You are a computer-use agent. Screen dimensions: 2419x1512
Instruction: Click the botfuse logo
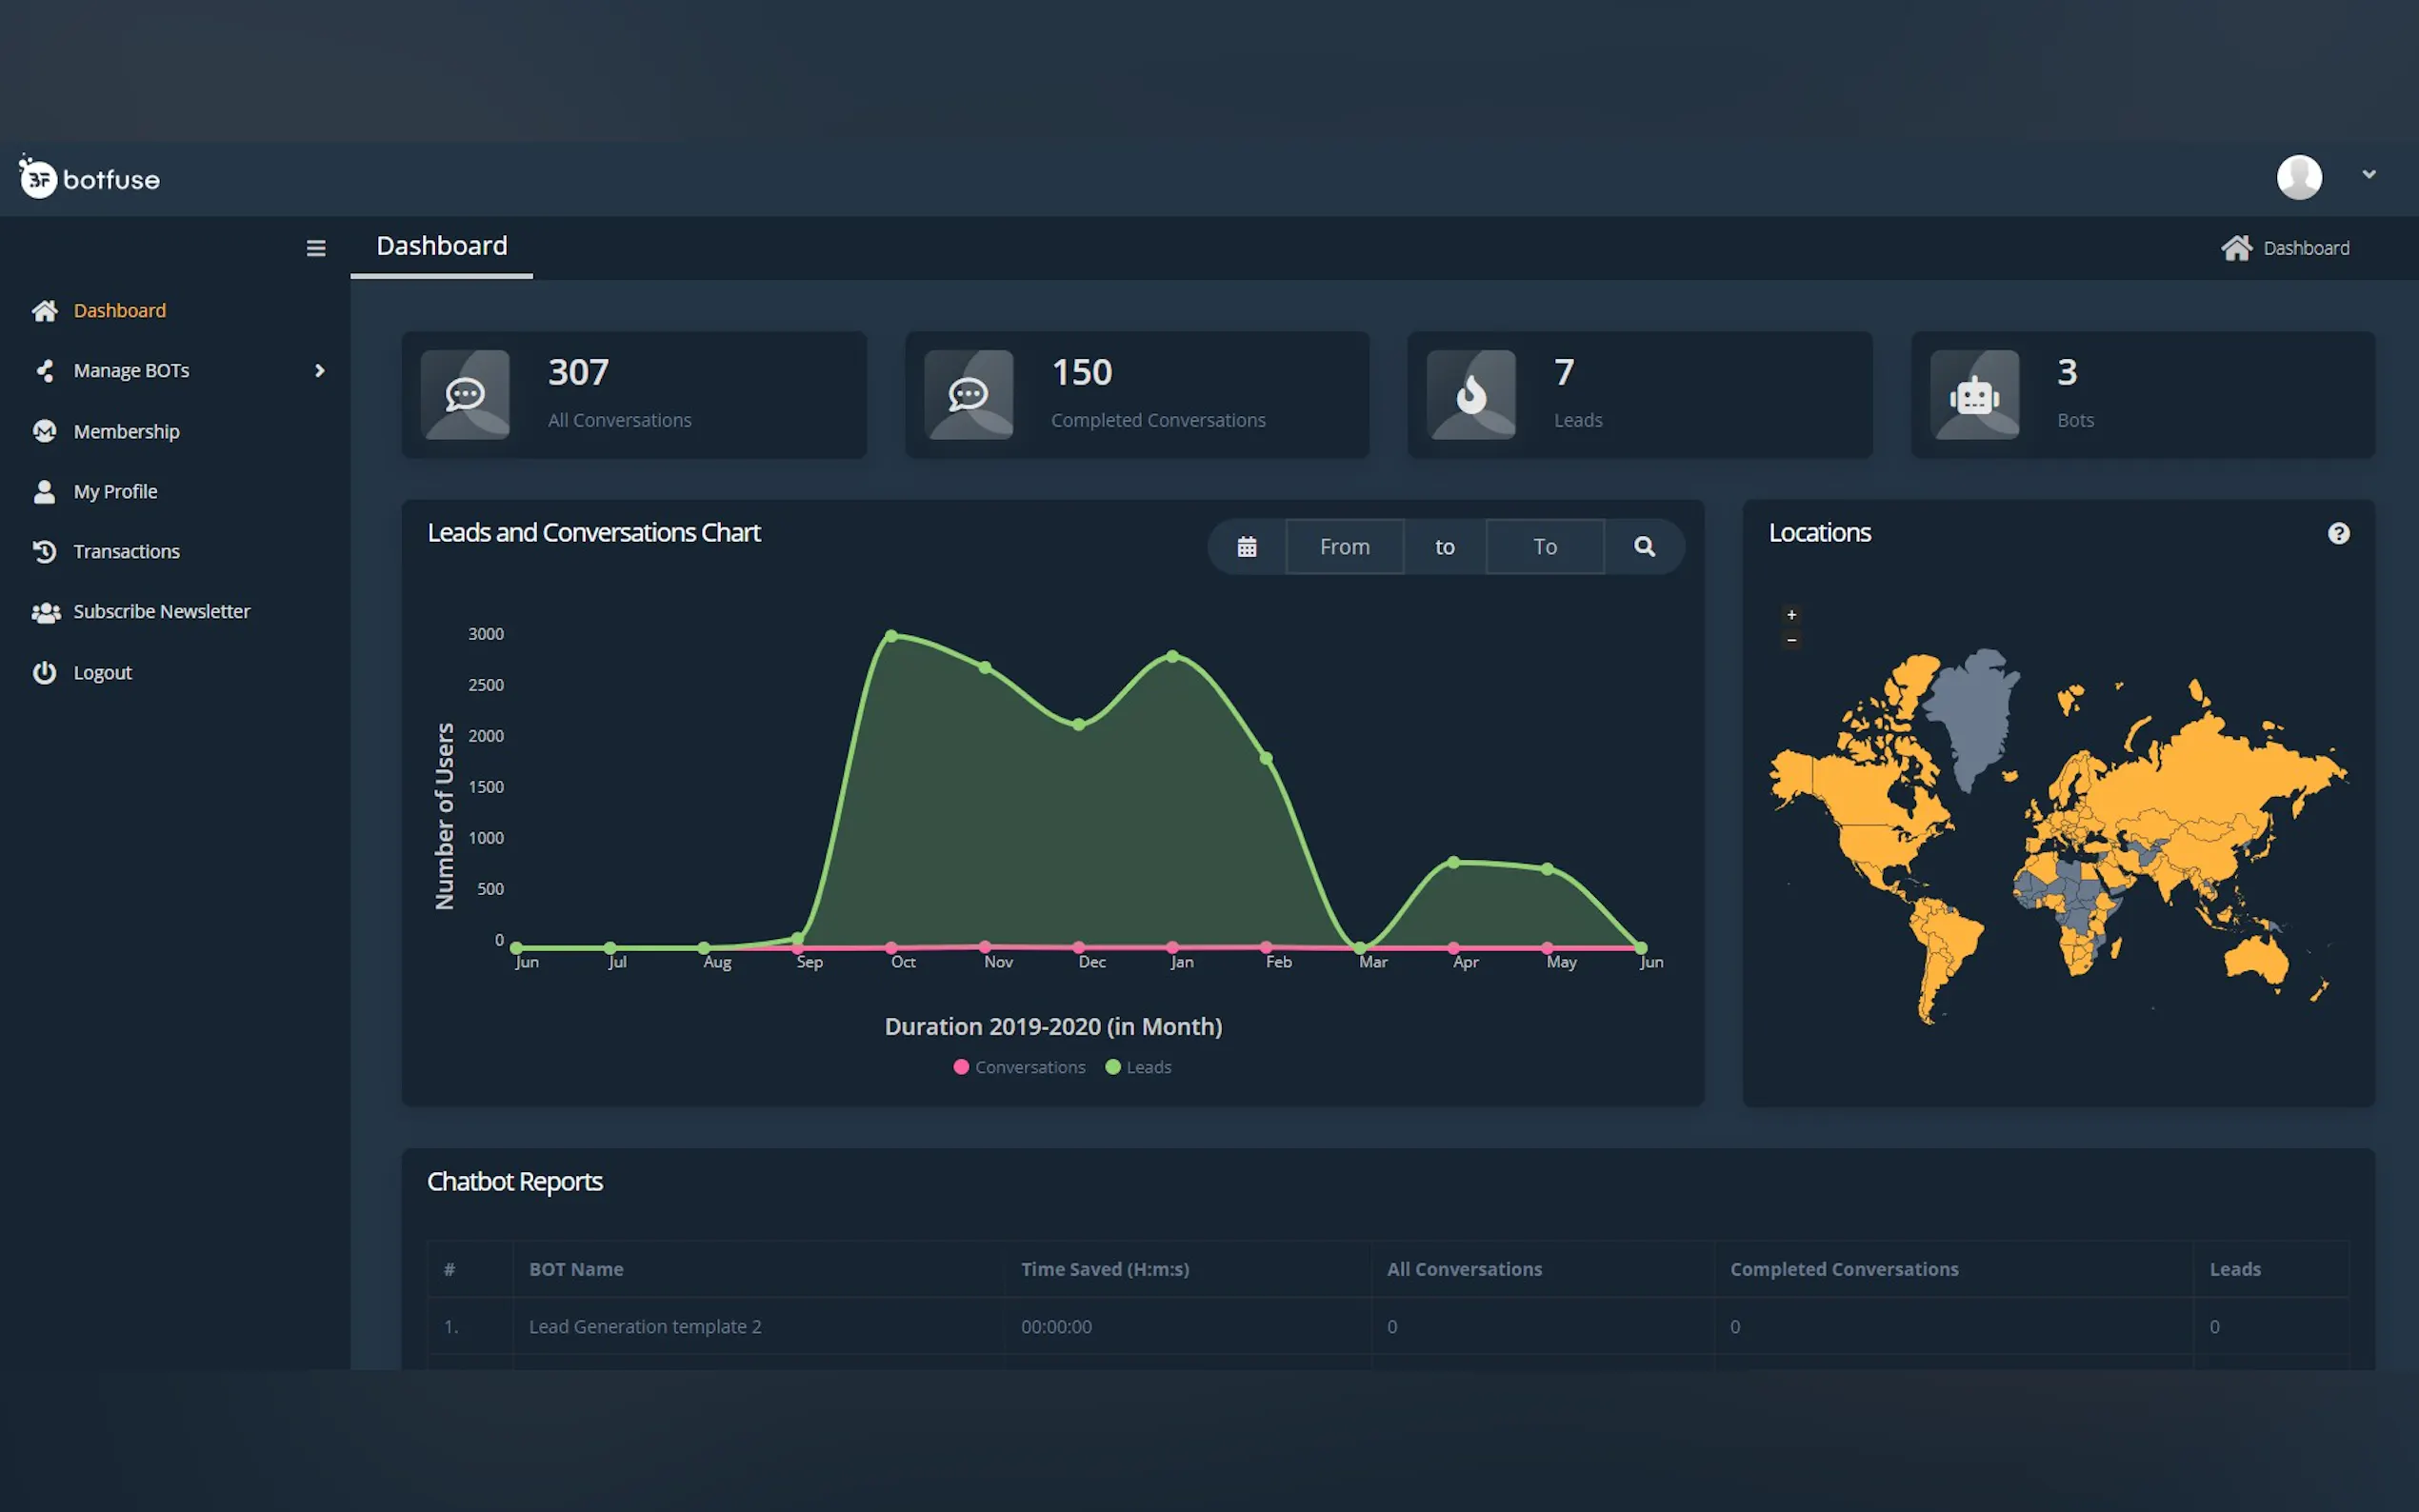pos(90,179)
